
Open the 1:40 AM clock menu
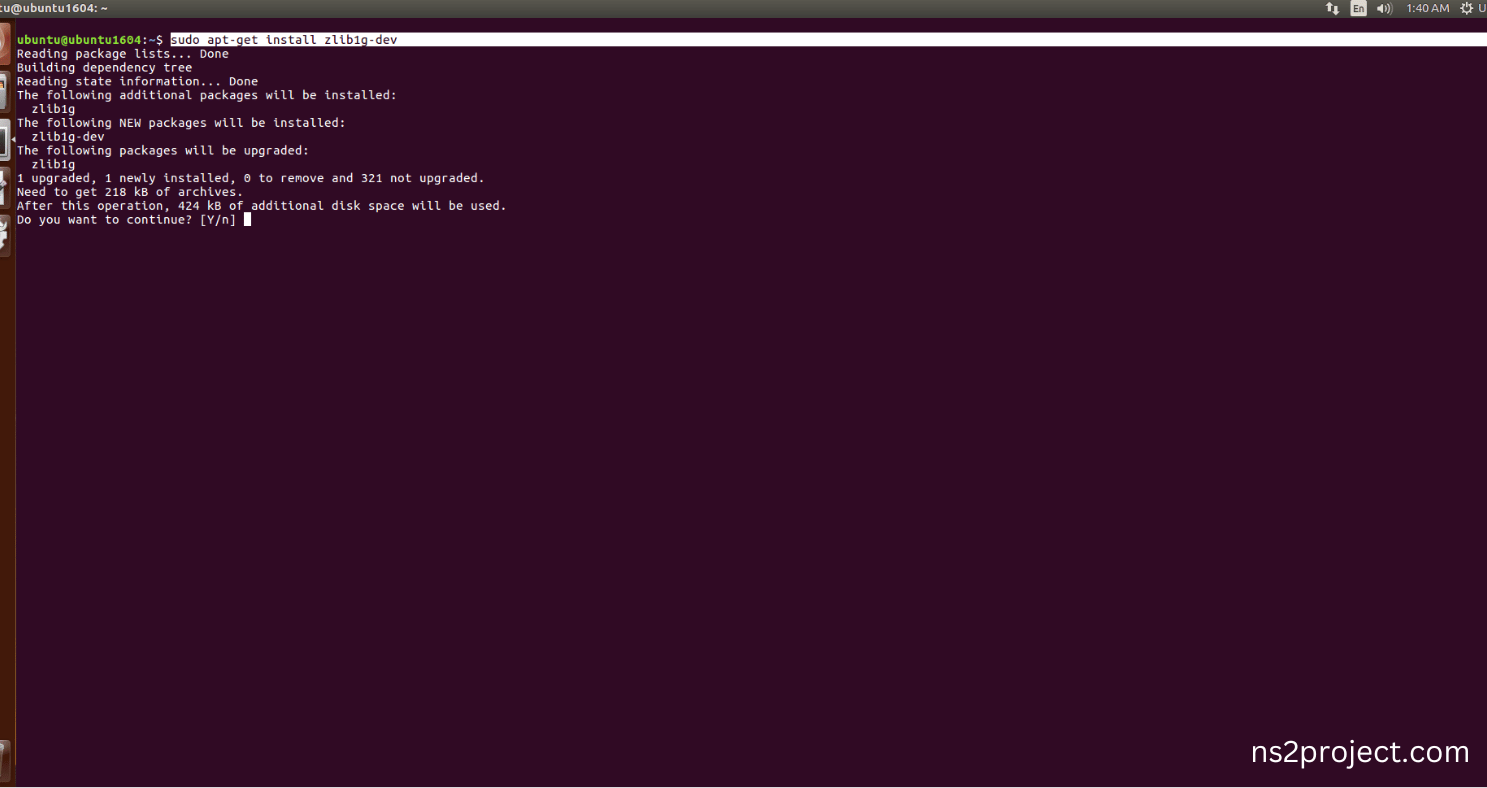pos(1427,8)
